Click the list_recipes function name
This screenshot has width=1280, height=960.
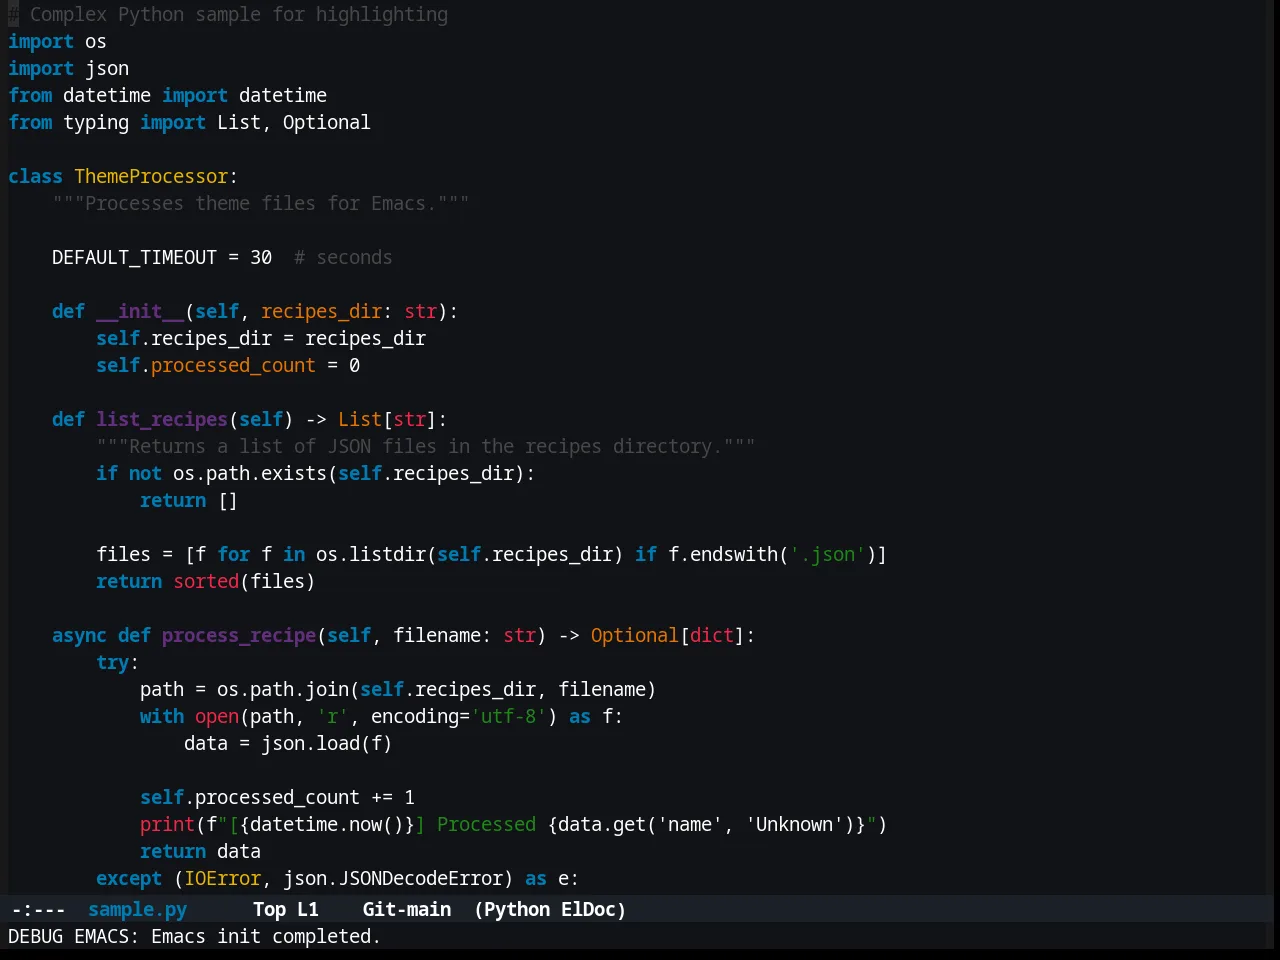click(162, 419)
